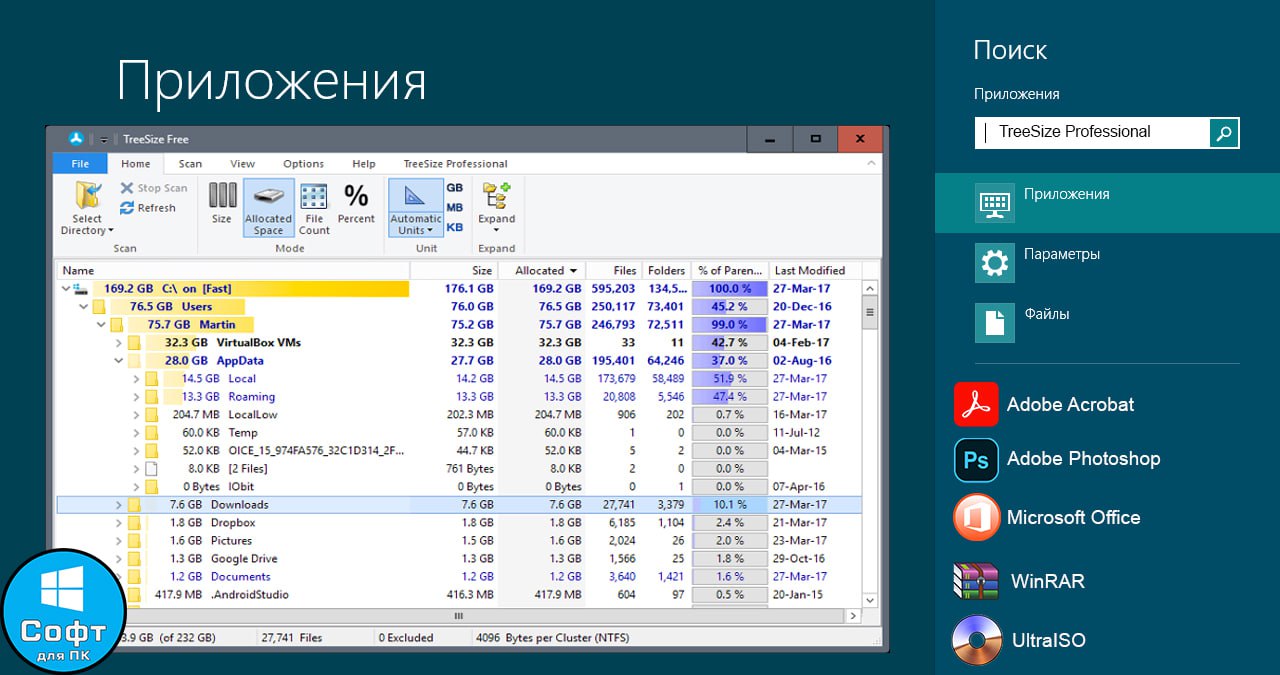
Task: Click the [2 Files] file icon
Action: [152, 469]
